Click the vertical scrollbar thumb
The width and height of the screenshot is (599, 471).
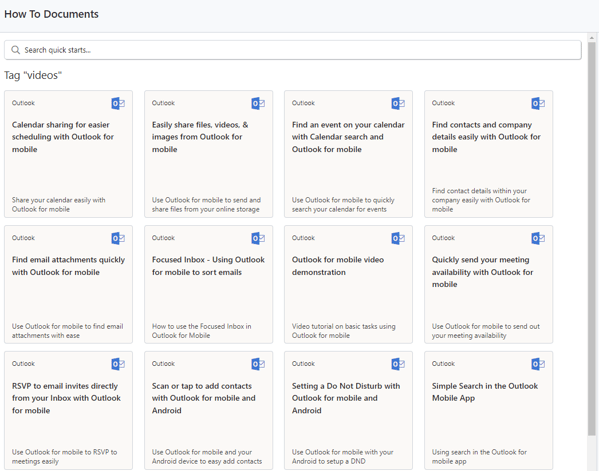coord(592,239)
